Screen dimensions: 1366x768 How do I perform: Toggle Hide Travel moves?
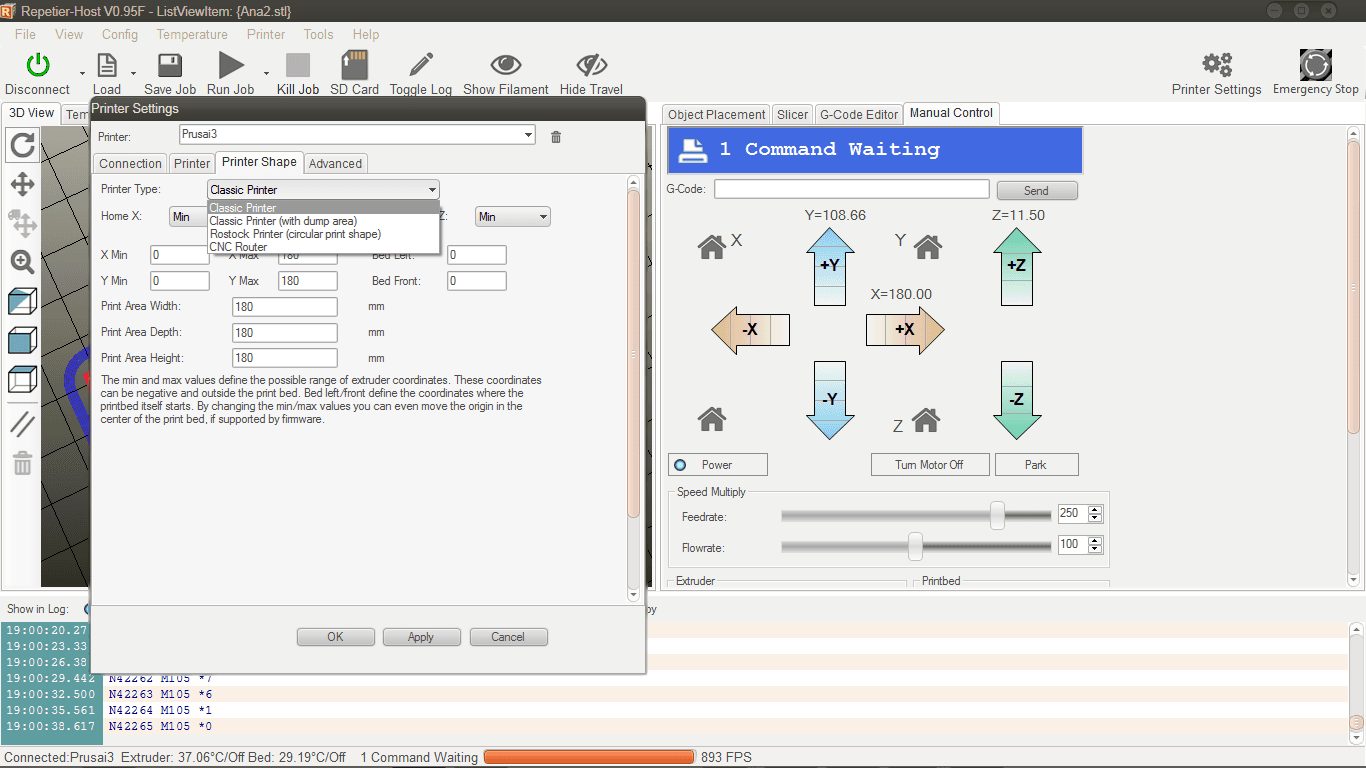click(590, 65)
